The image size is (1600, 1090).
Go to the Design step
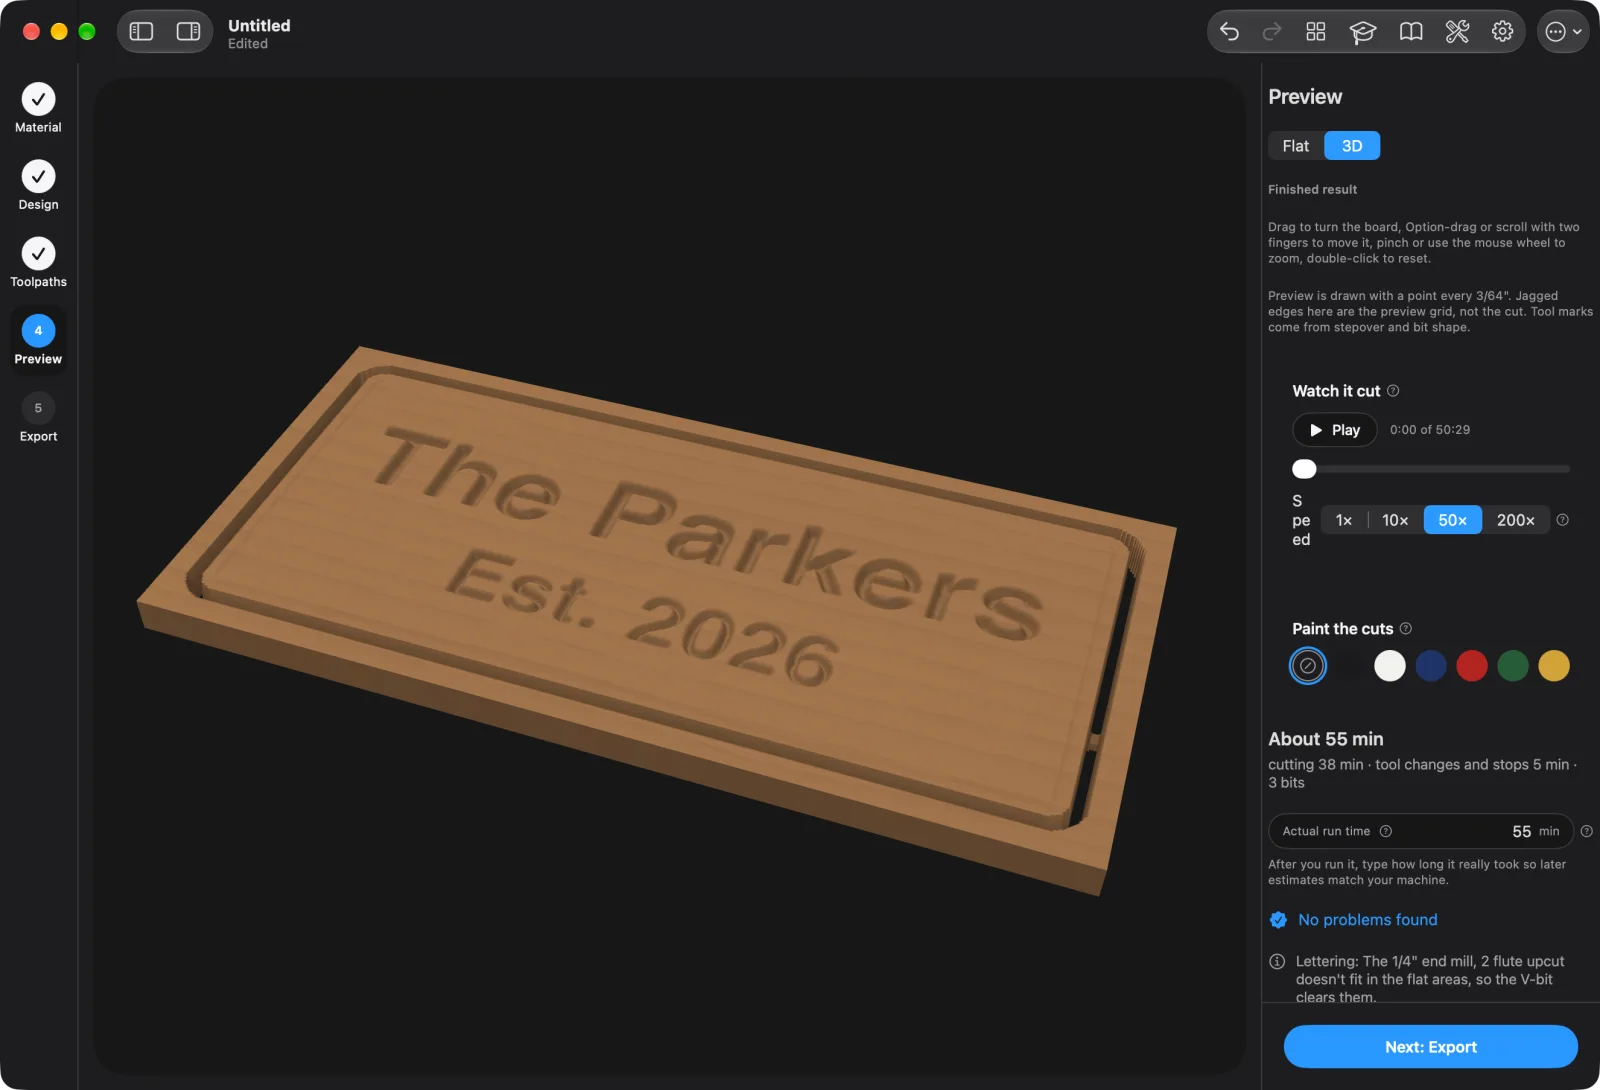coord(38,185)
